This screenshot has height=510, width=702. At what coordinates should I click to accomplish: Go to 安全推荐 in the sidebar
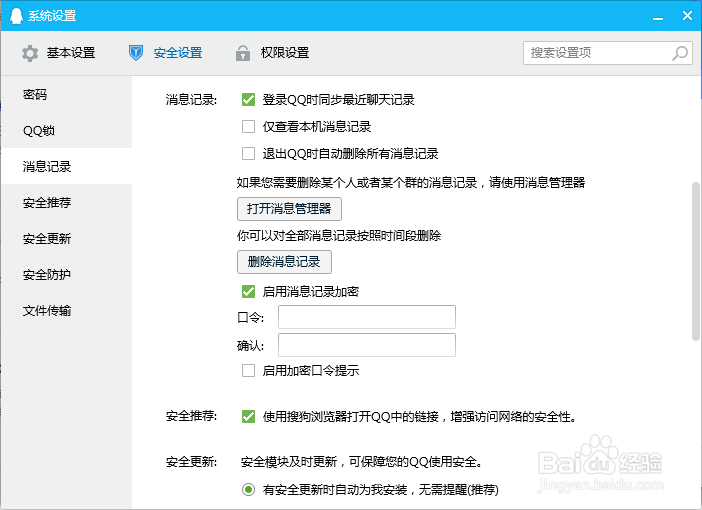point(67,202)
